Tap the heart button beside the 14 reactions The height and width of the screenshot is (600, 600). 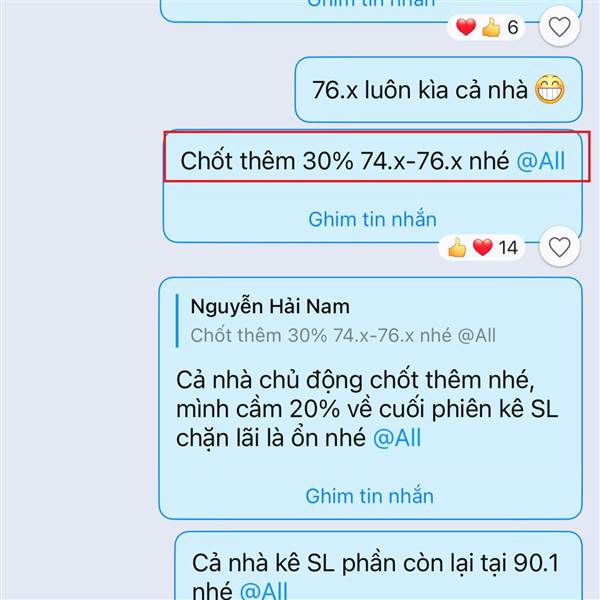pos(559,247)
